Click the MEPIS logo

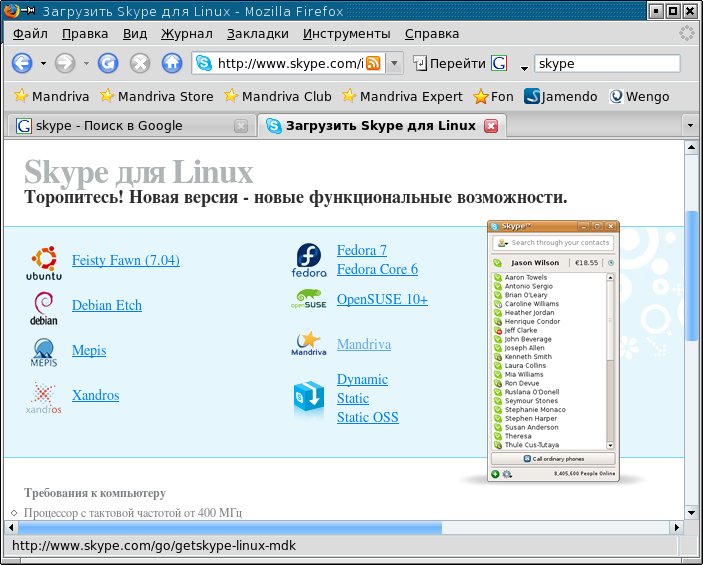(x=43, y=353)
